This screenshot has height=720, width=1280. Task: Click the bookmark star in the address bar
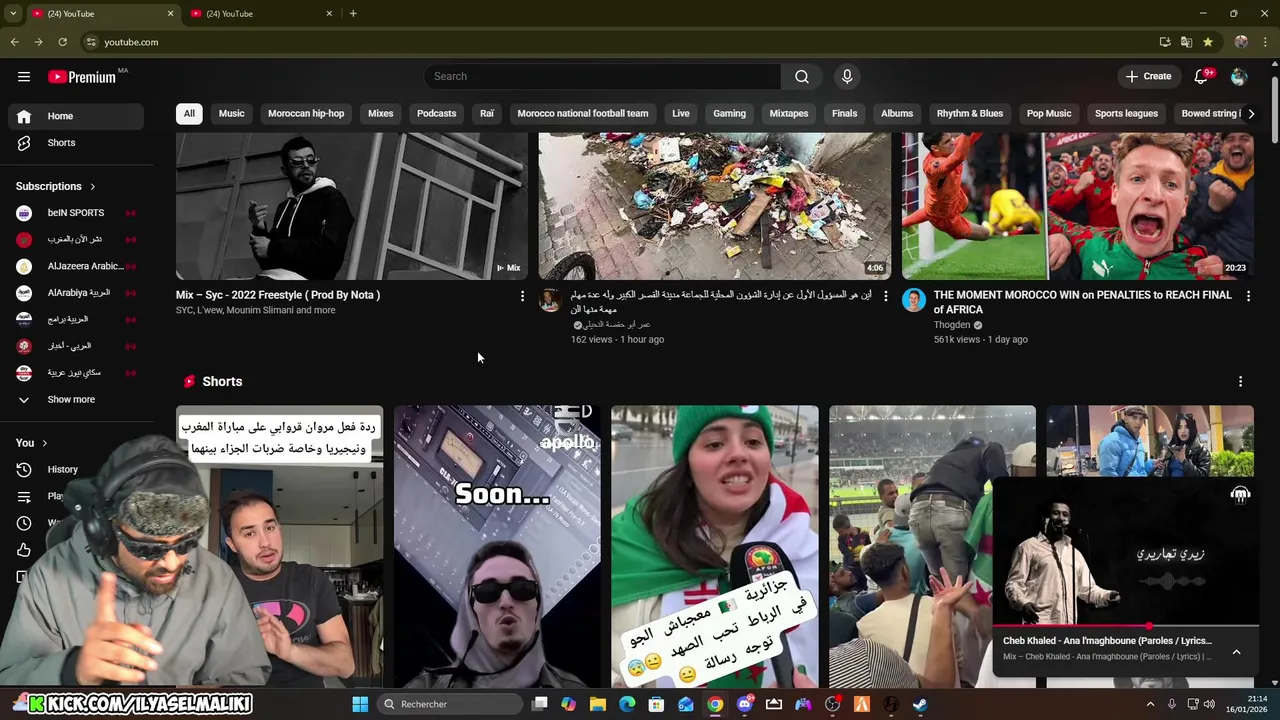click(1208, 42)
